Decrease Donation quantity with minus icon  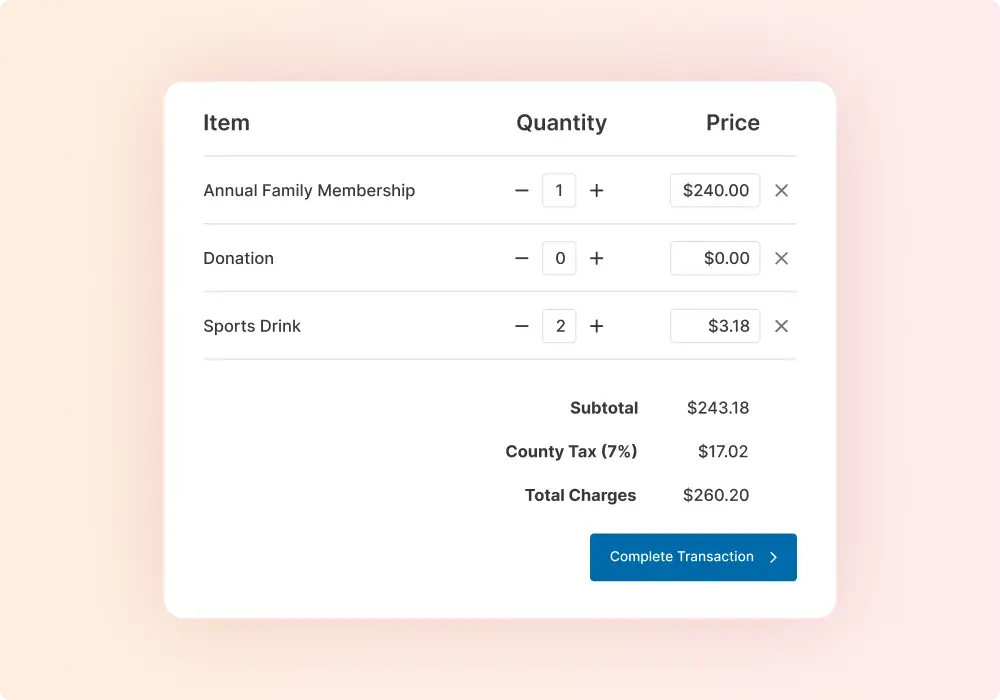[x=521, y=258]
